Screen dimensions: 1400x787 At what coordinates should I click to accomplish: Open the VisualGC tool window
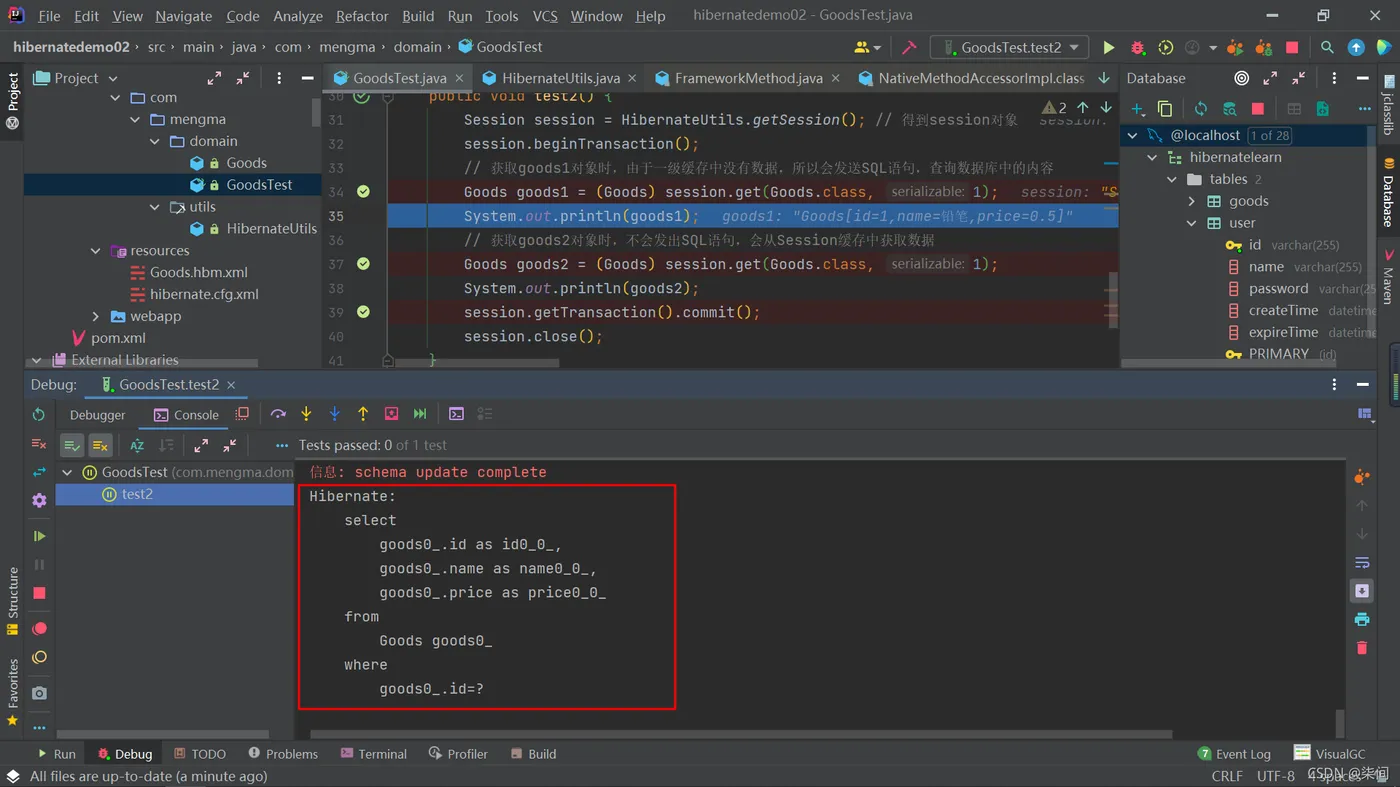[1329, 754]
